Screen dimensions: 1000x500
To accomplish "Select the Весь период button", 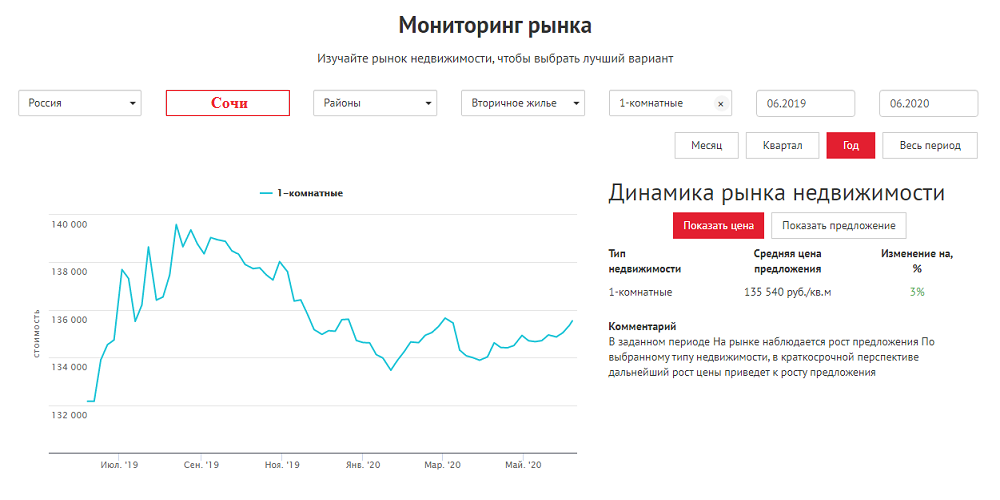I will point(930,145).
